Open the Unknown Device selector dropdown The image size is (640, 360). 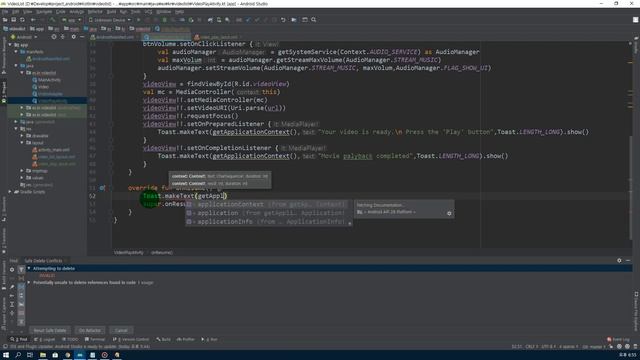click(110, 20)
